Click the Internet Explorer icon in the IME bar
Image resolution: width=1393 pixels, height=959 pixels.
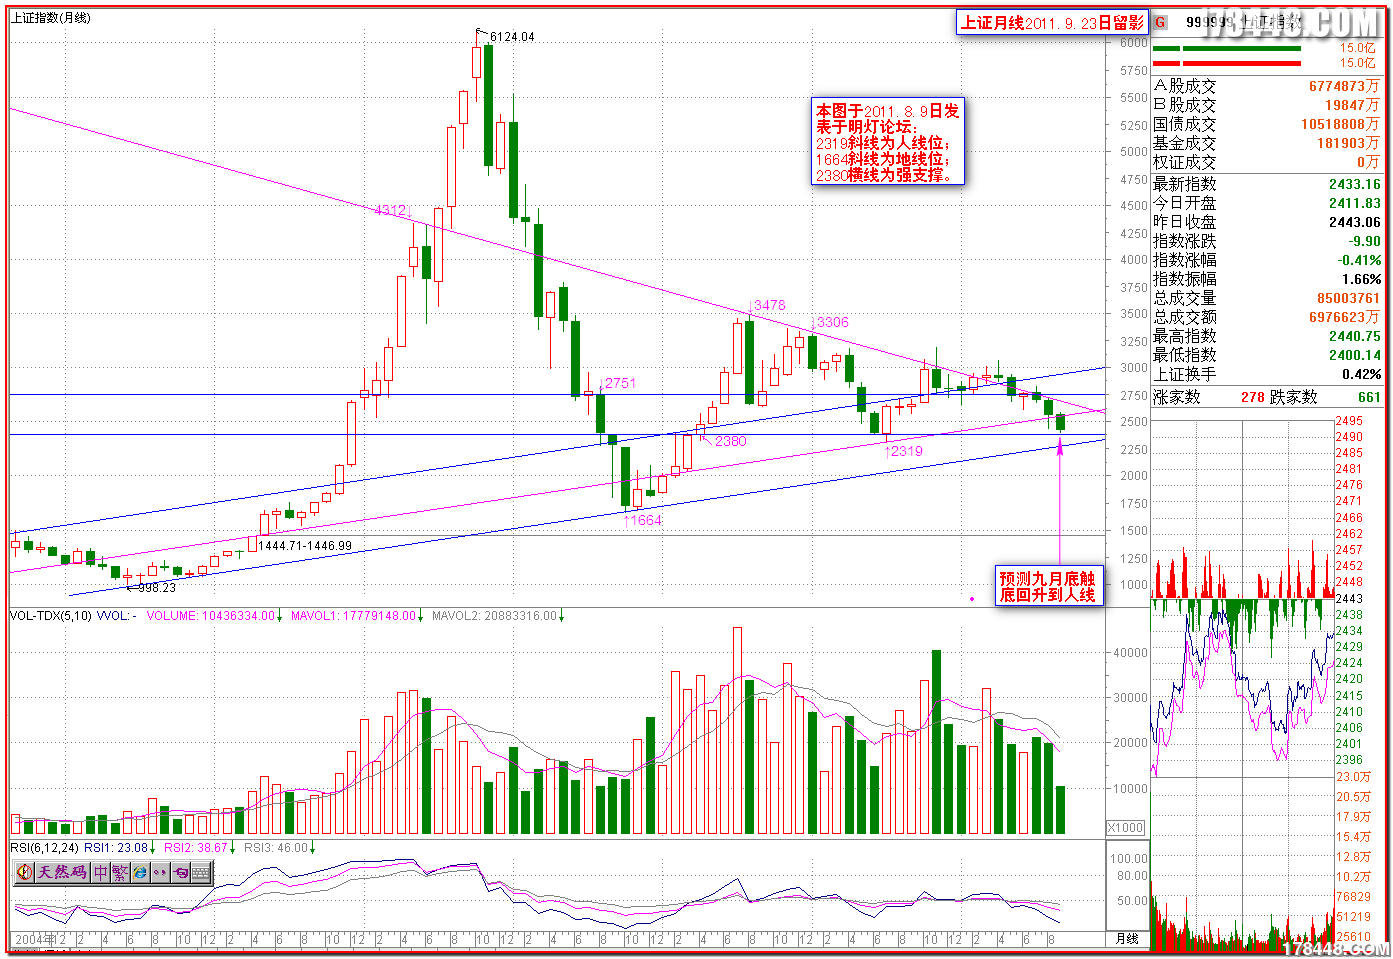coord(140,872)
